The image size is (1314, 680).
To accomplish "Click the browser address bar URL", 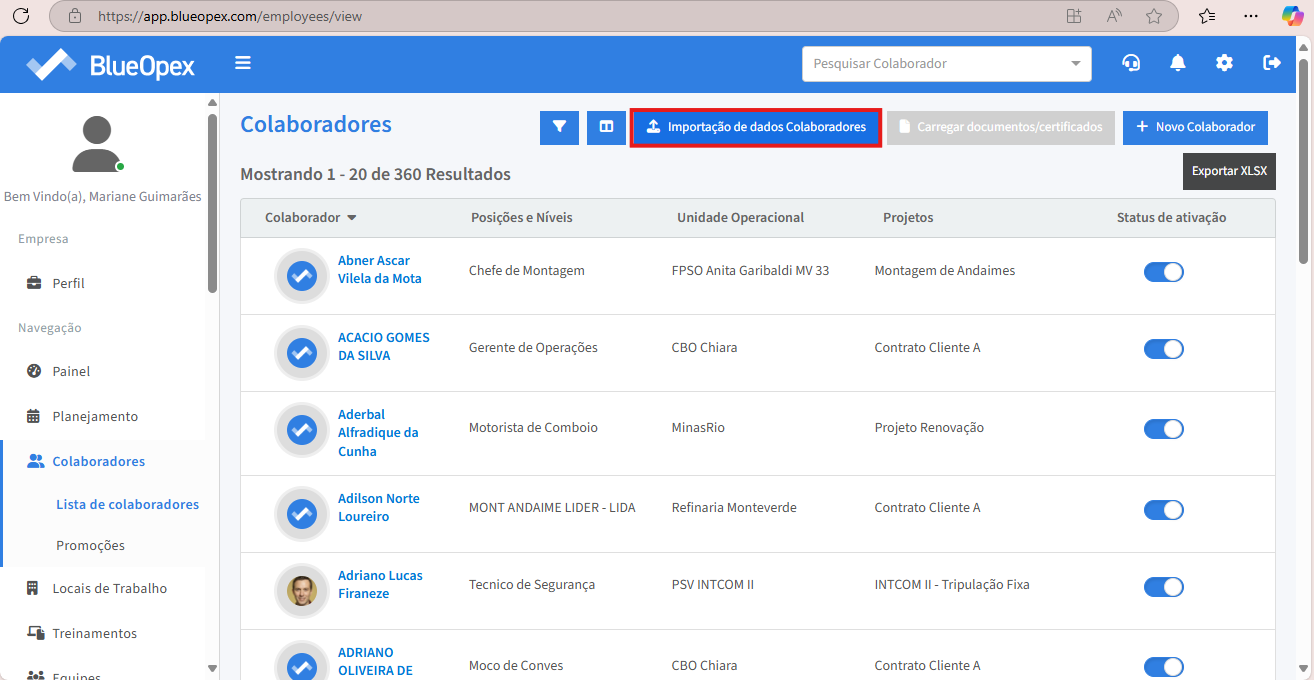I will tap(230, 16).
